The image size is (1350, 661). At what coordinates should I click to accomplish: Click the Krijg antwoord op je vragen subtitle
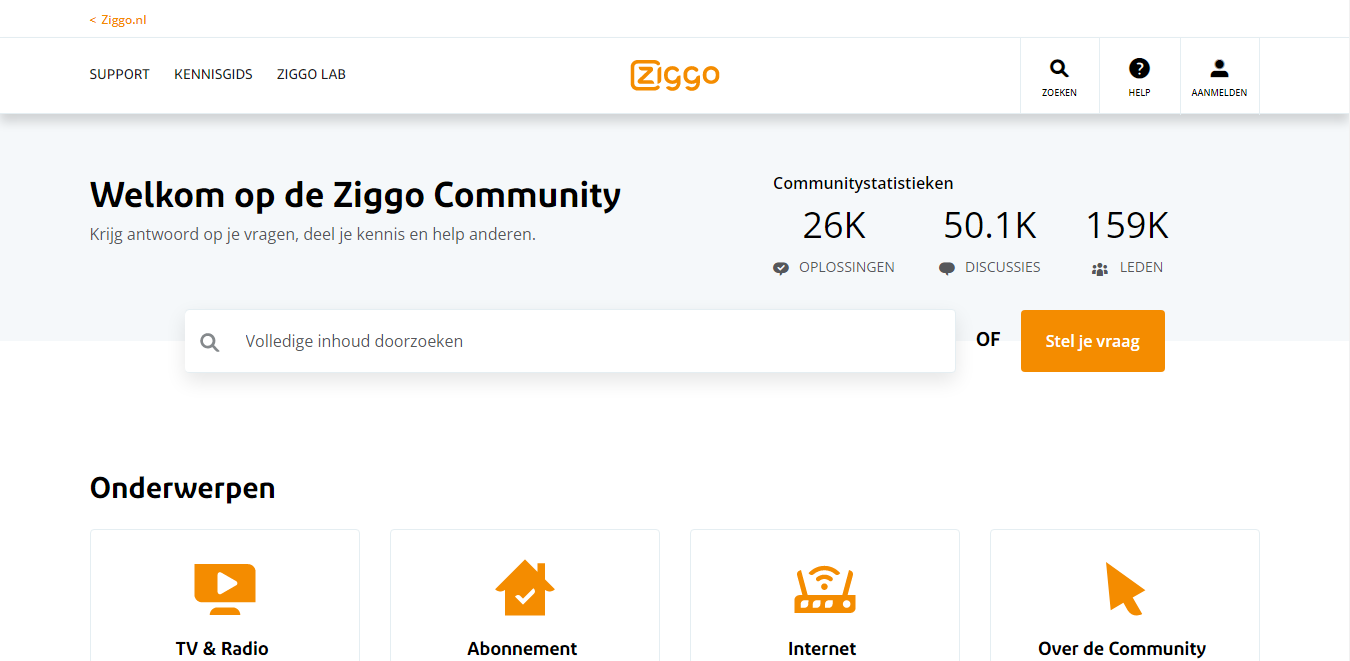313,235
